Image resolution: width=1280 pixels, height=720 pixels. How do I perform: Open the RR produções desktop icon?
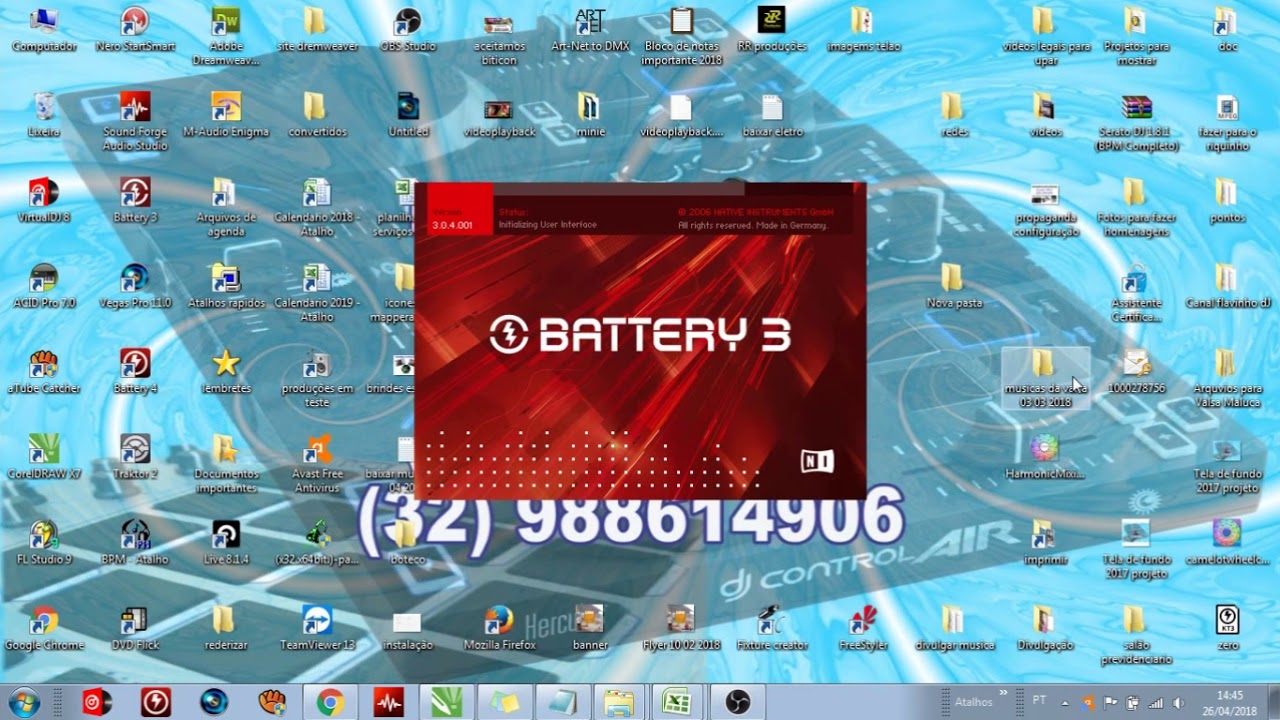point(771,29)
